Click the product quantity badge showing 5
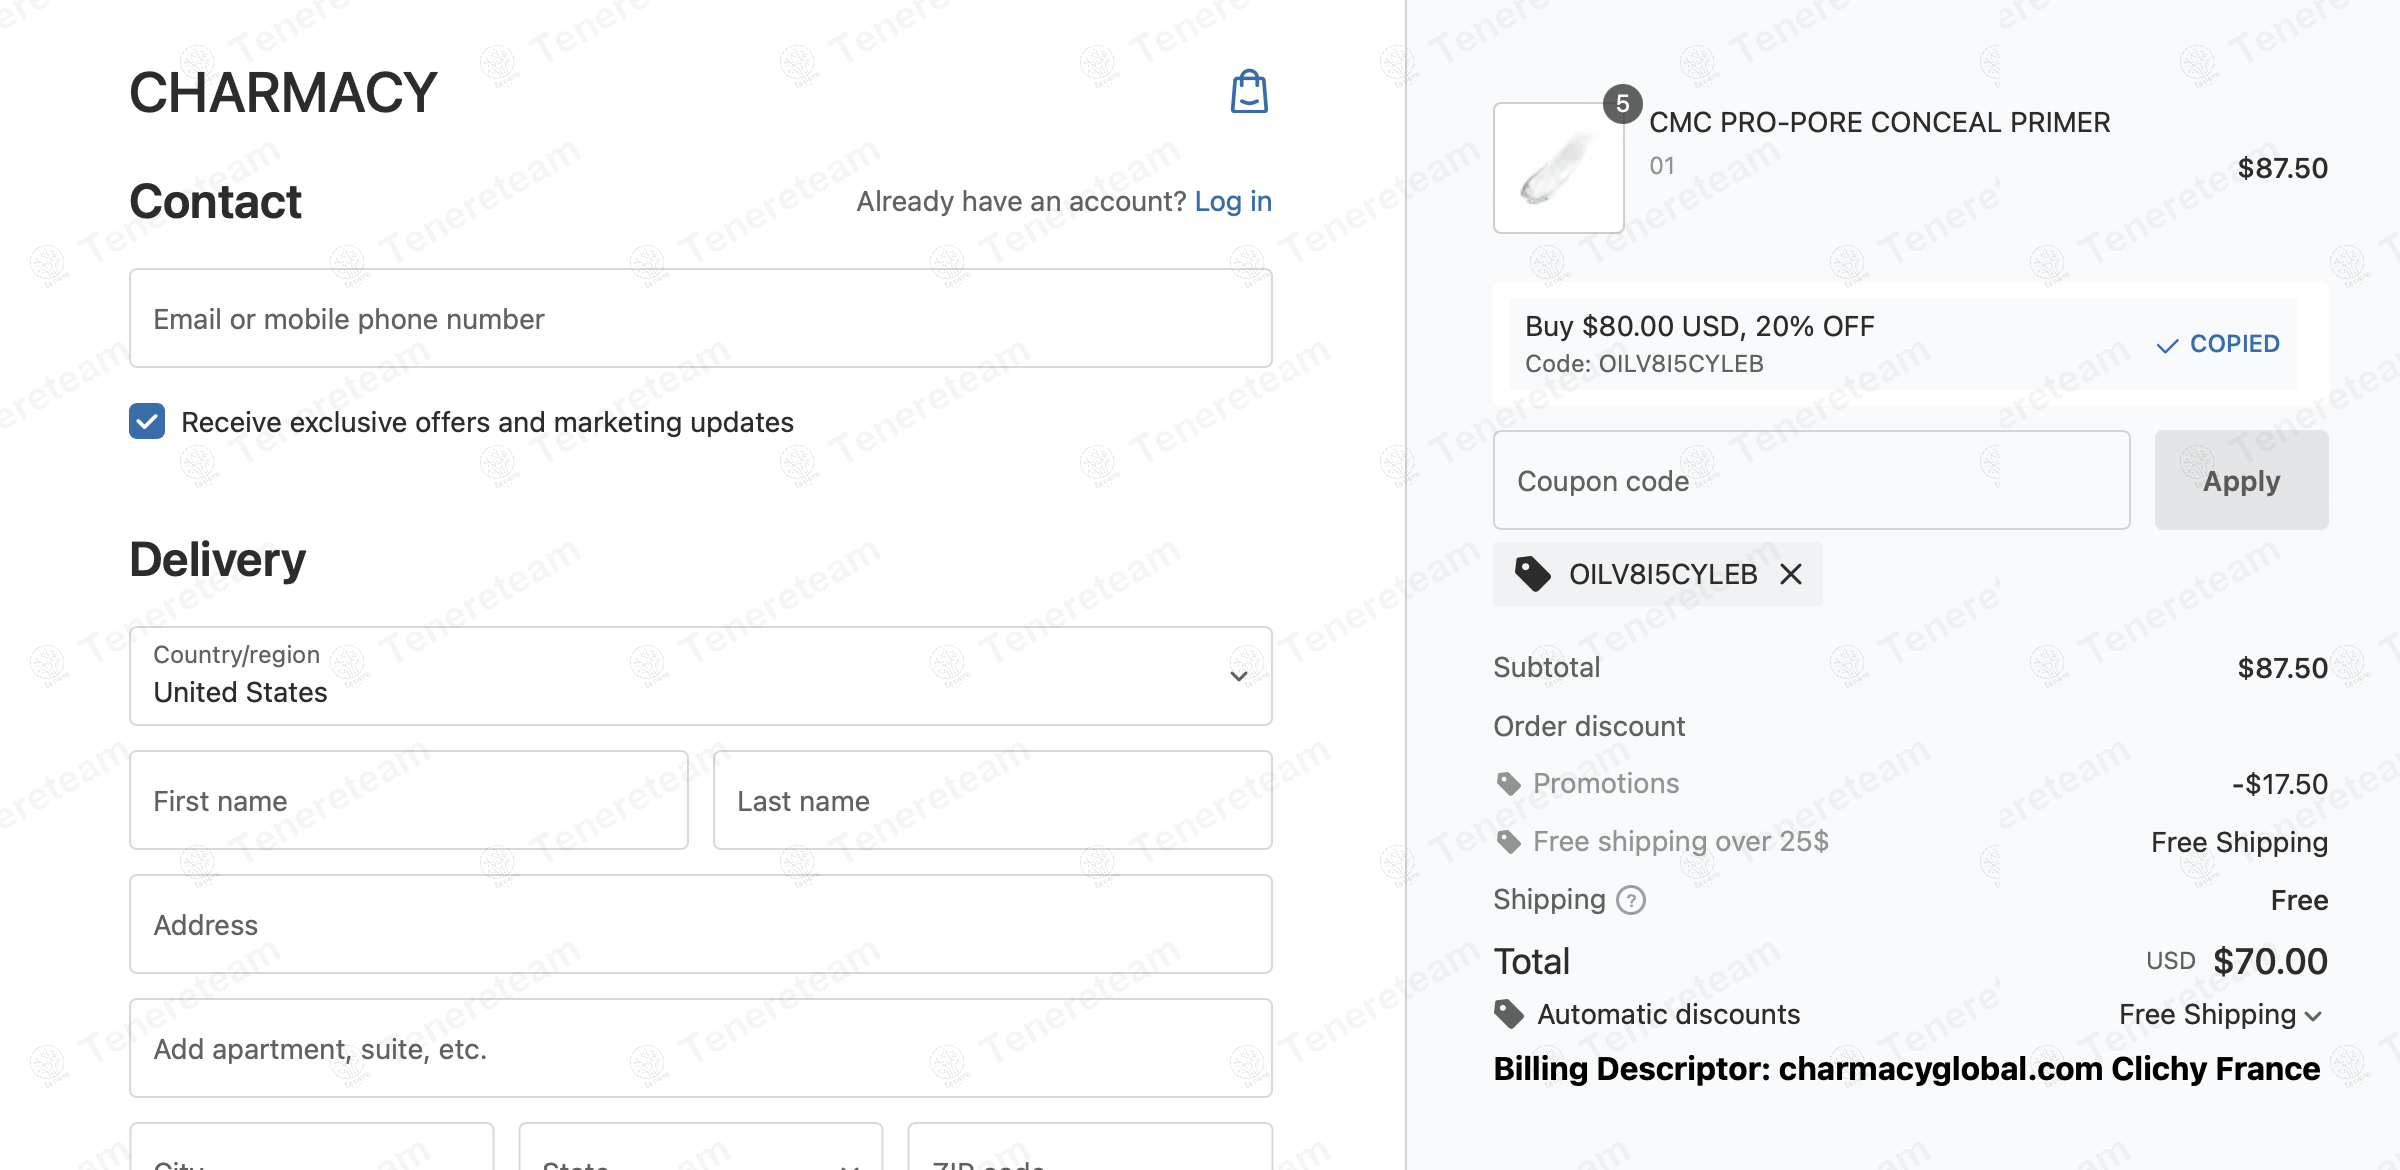The image size is (2400, 1170). tap(1622, 104)
